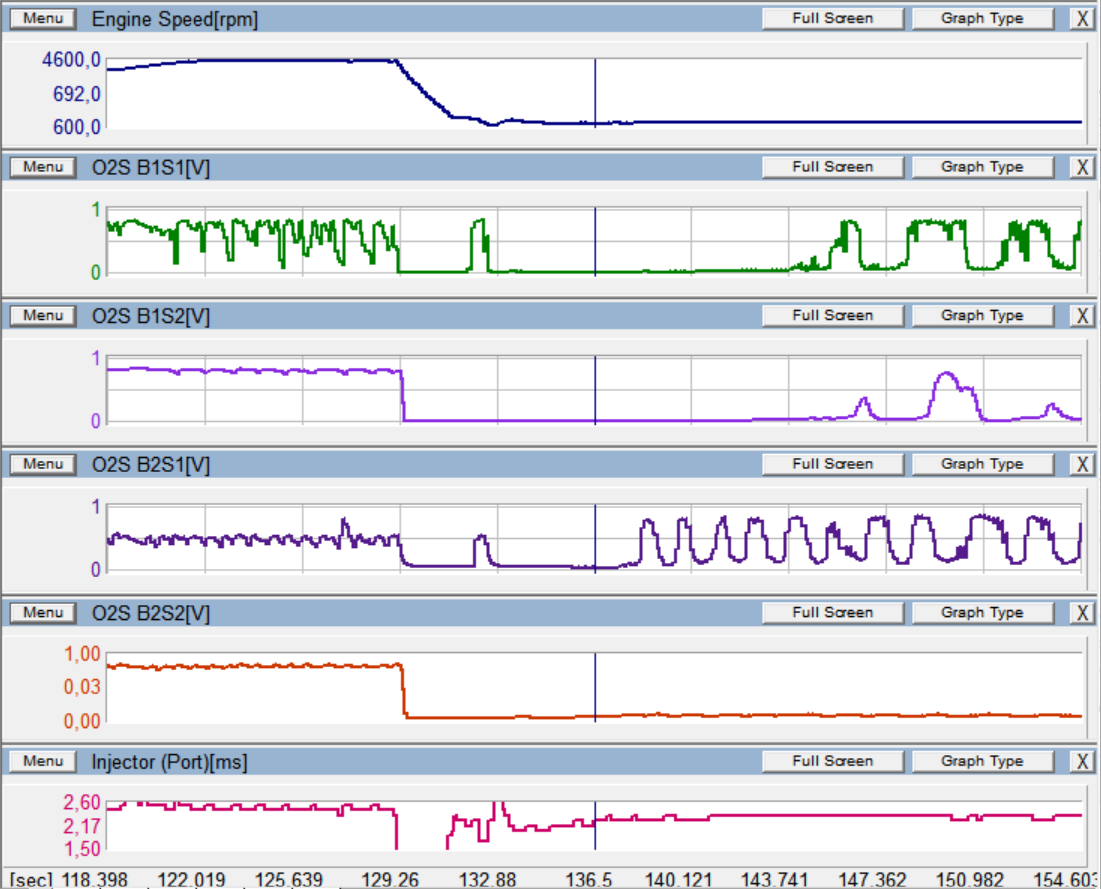The width and height of the screenshot is (1101, 889).
Task: View Injector (Port) graph in Full Screen
Action: (x=832, y=761)
